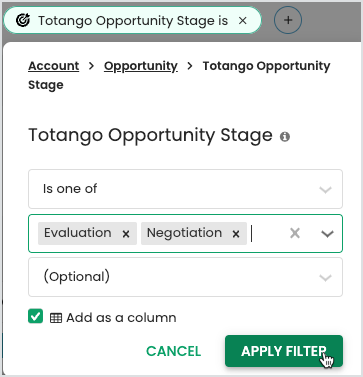Click Apply Filter button

tap(284, 351)
